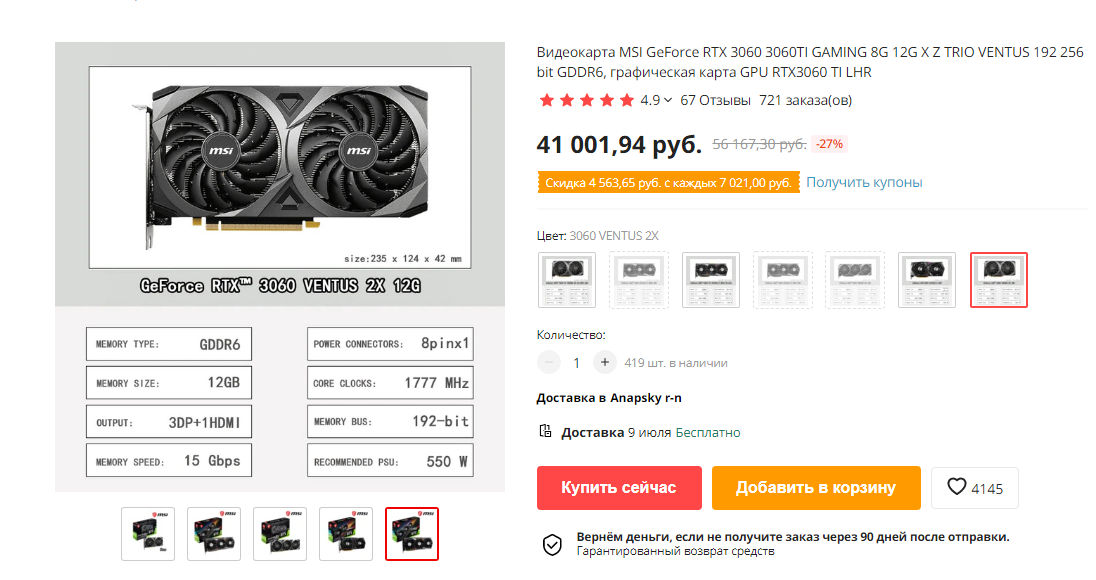Click the minus quantity decrease button
This screenshot has height=580, width=1096.
pyautogui.click(x=549, y=362)
